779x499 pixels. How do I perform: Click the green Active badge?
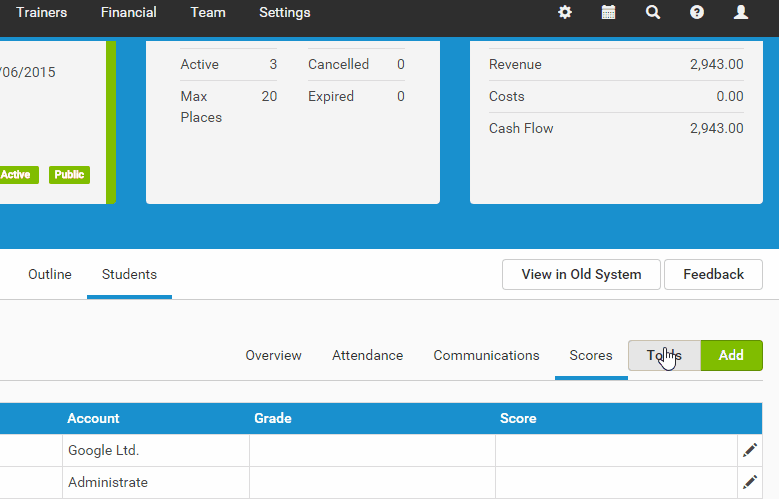coord(17,175)
